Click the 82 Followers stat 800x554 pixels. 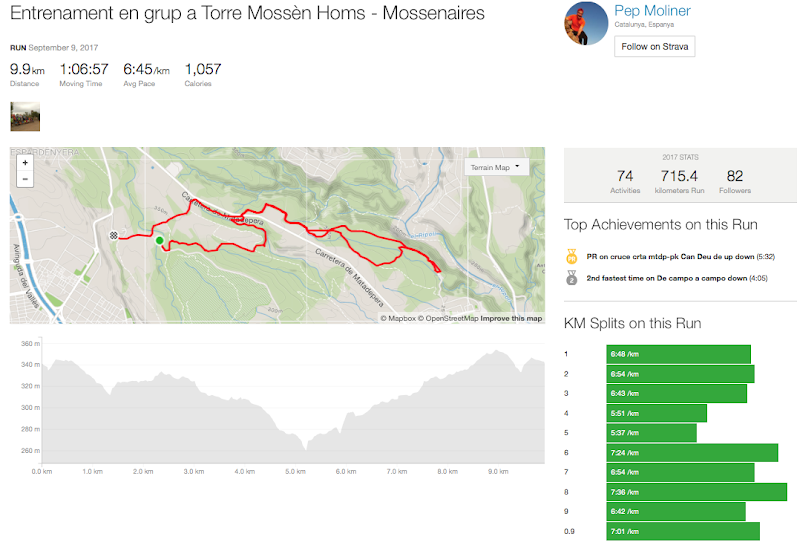(735, 181)
